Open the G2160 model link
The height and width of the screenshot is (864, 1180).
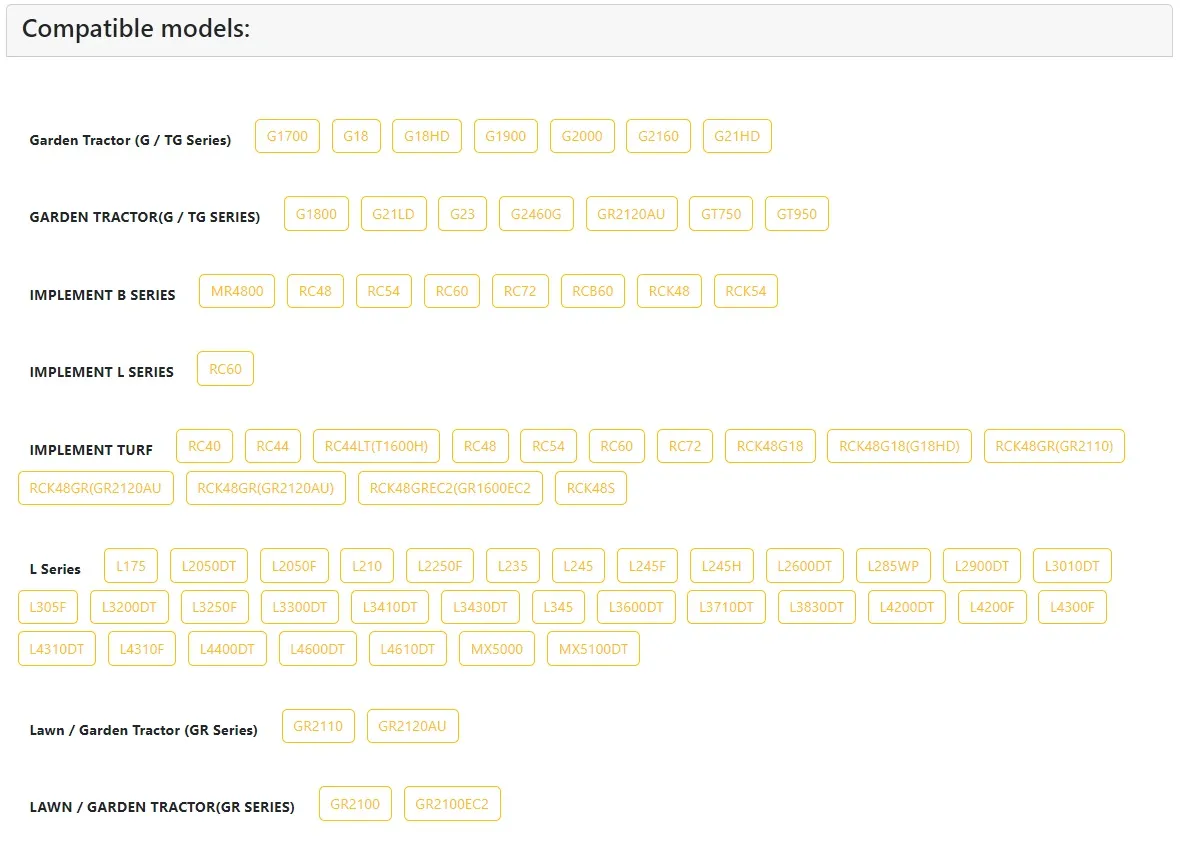pos(658,137)
